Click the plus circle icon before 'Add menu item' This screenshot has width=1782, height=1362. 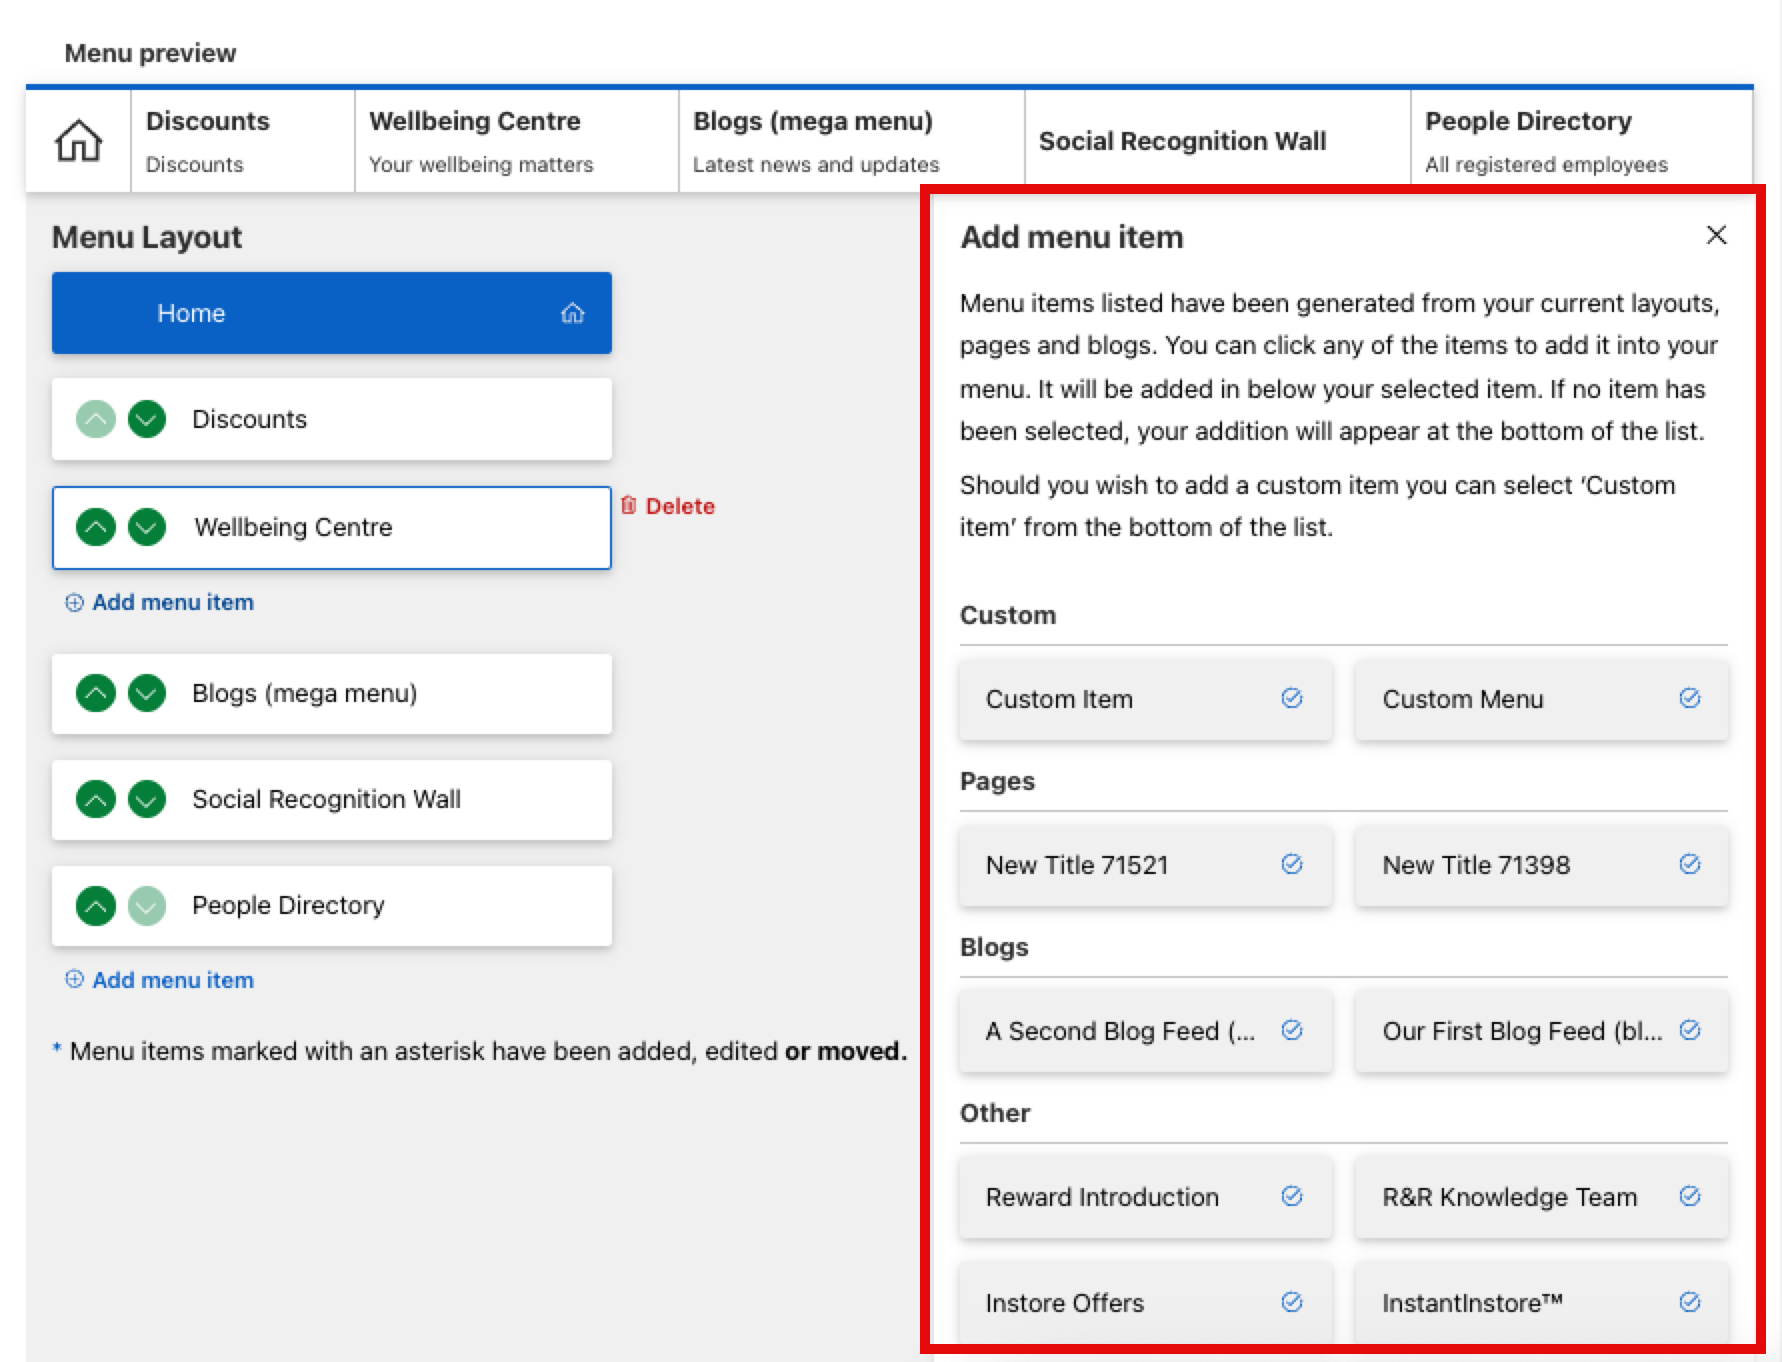tap(75, 602)
